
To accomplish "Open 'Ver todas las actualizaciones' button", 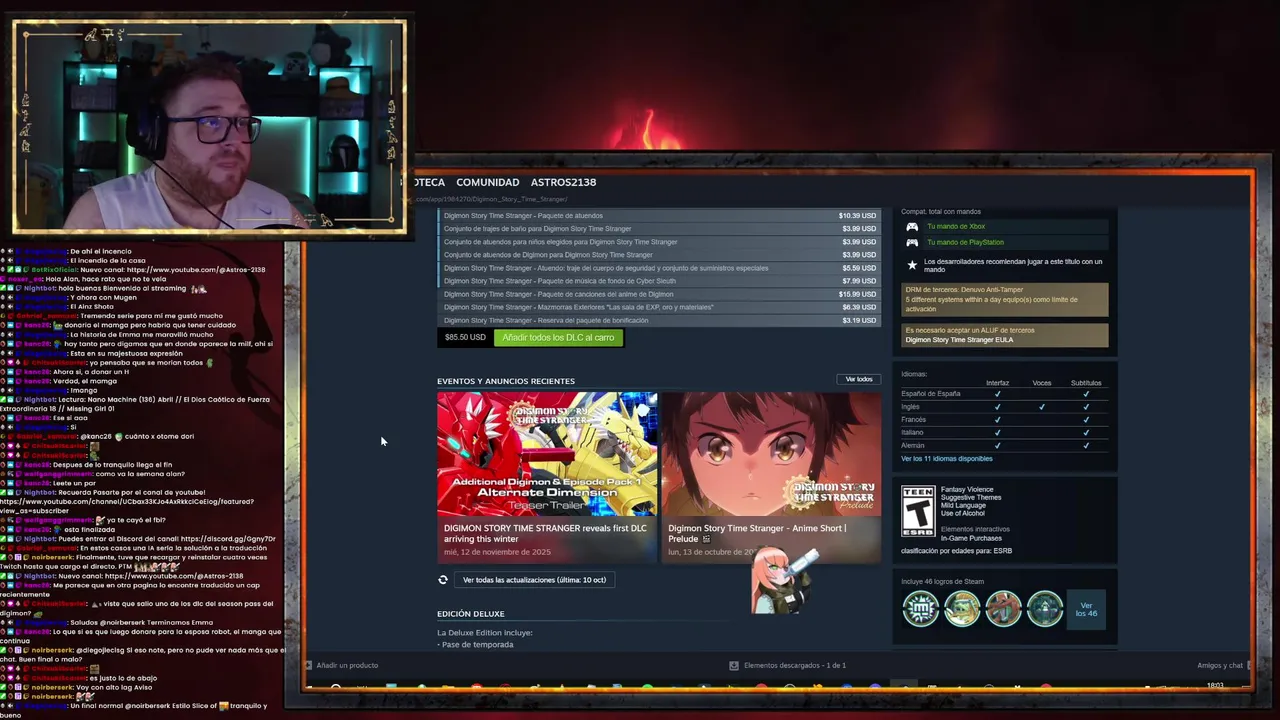I will 534,580.
